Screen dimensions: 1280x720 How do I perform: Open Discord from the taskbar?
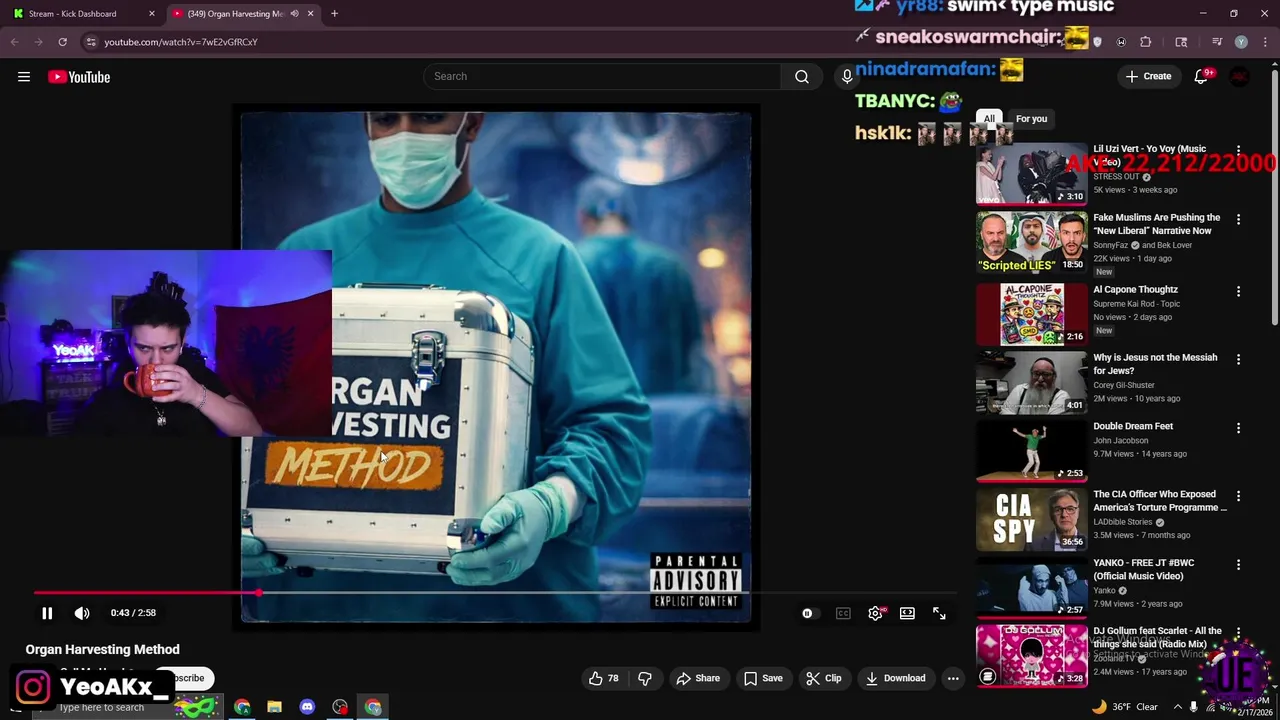(x=307, y=707)
